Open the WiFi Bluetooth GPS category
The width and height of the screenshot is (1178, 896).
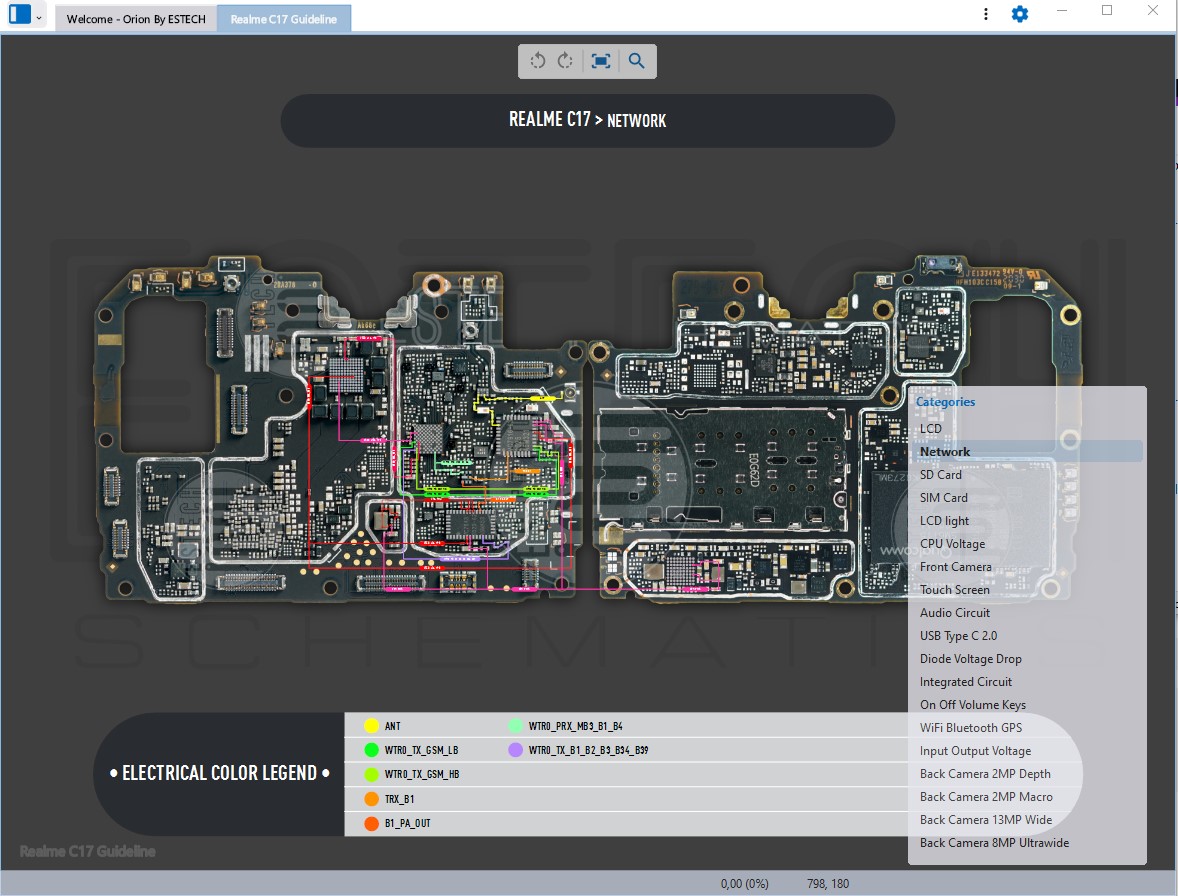point(970,728)
